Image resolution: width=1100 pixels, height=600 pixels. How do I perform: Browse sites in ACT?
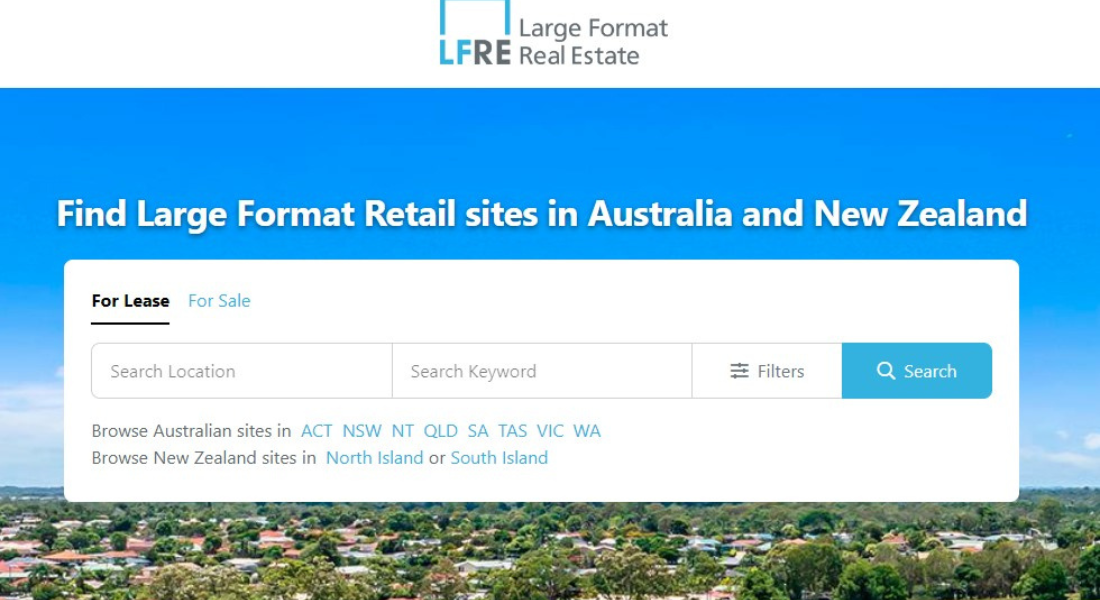coord(316,431)
